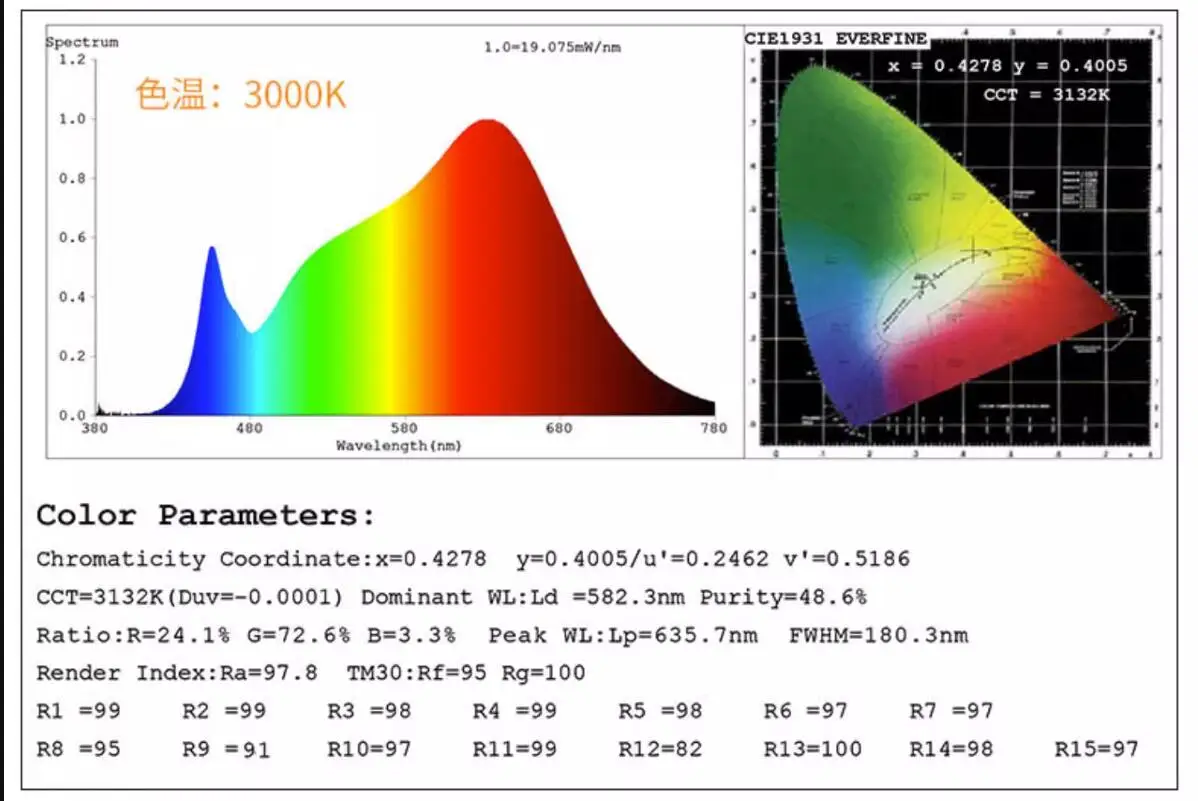This screenshot has height=801, width=1198.
Task: Click the Peak WL:Lp=635.7nm value
Action: coord(623,636)
